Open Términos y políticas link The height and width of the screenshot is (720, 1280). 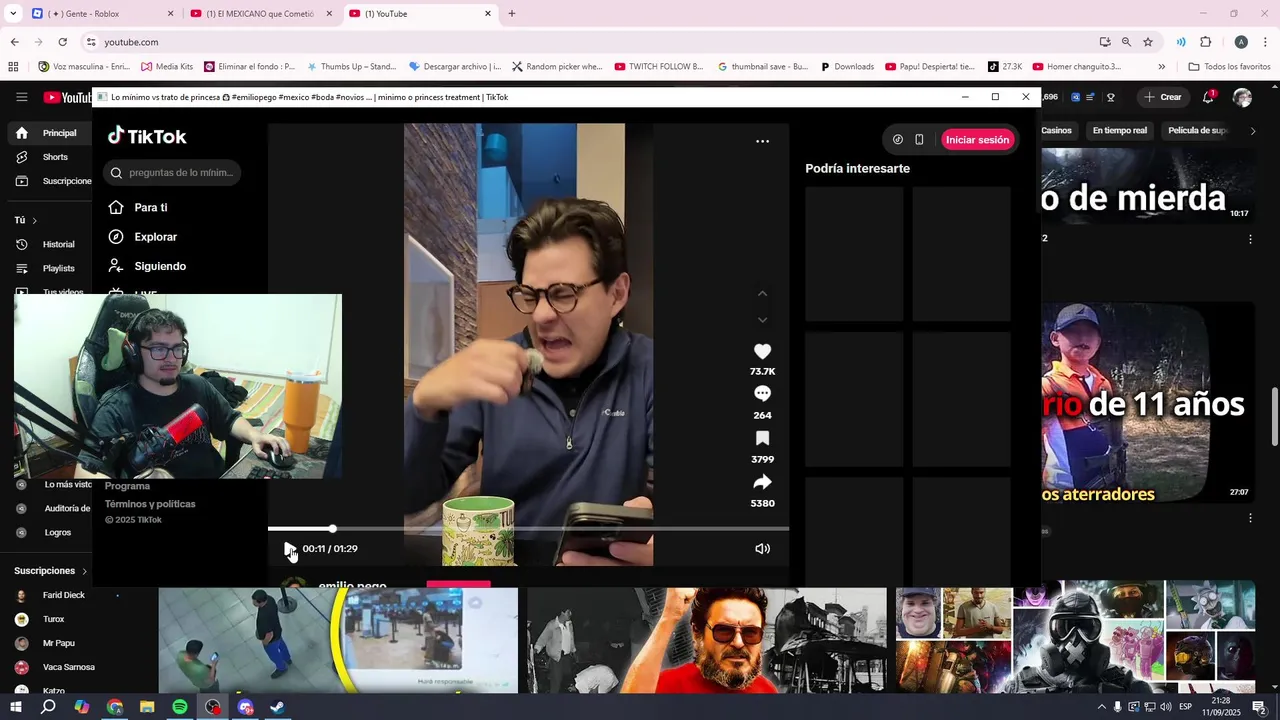pos(150,504)
